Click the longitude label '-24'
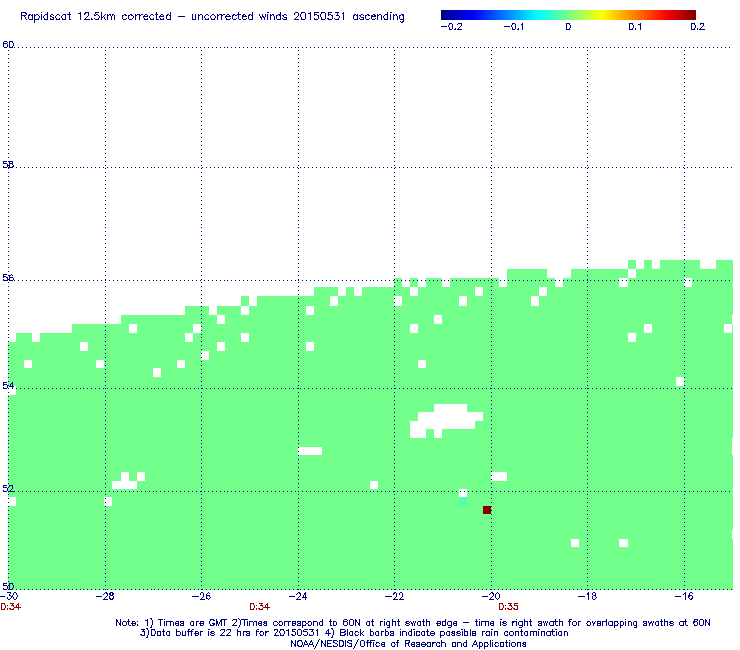The height and width of the screenshot is (650, 740). (x=298, y=597)
